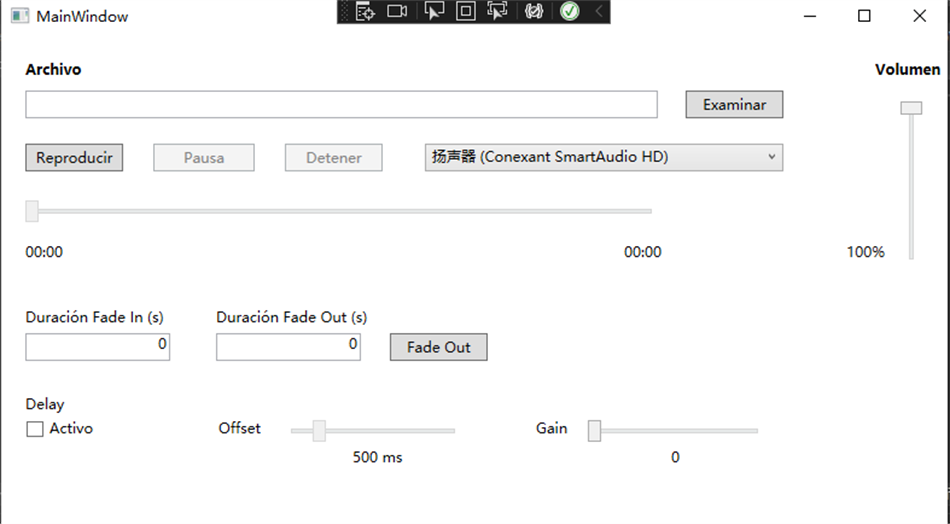This screenshot has width=950, height=524.
Task: Click the Hot Reload braces icon
Action: (534, 12)
